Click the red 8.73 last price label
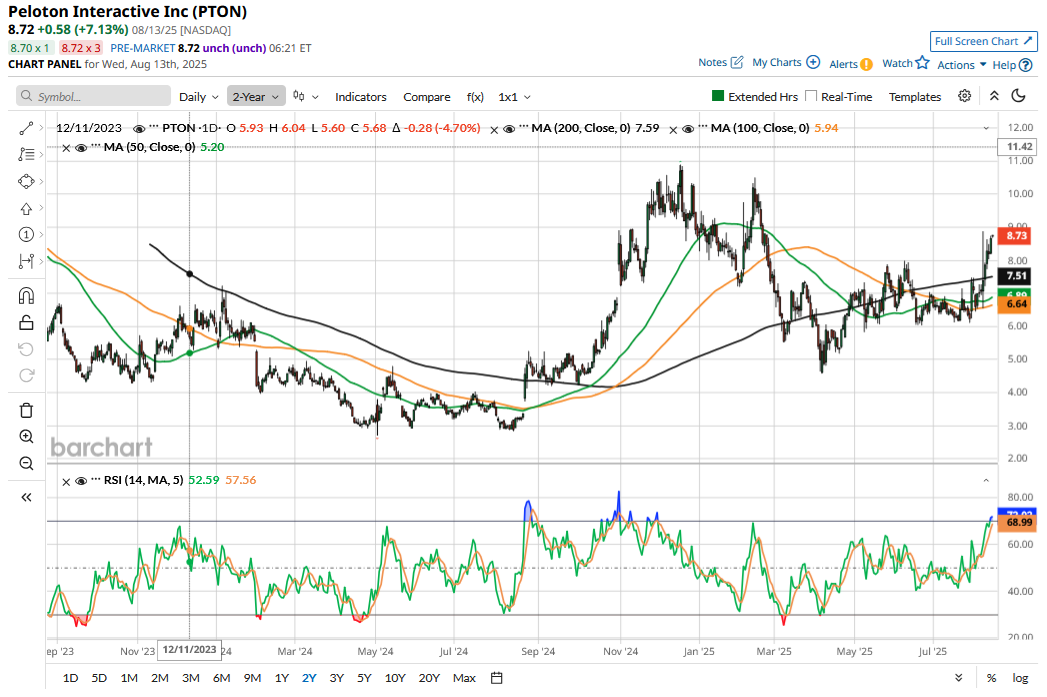This screenshot has width=1047, height=697. (1016, 236)
